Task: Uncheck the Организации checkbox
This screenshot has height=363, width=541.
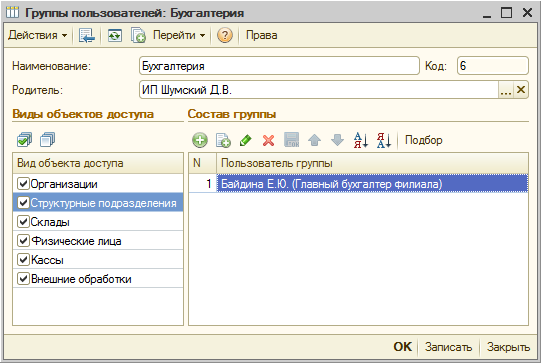Action: coord(23,184)
